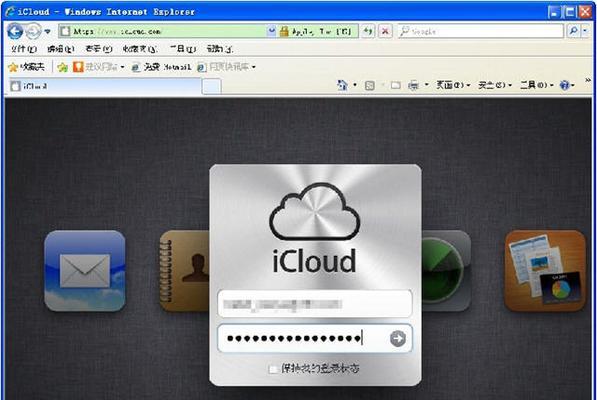
Task: Expand the Home button dropdown arrow
Action: click(x=355, y=85)
